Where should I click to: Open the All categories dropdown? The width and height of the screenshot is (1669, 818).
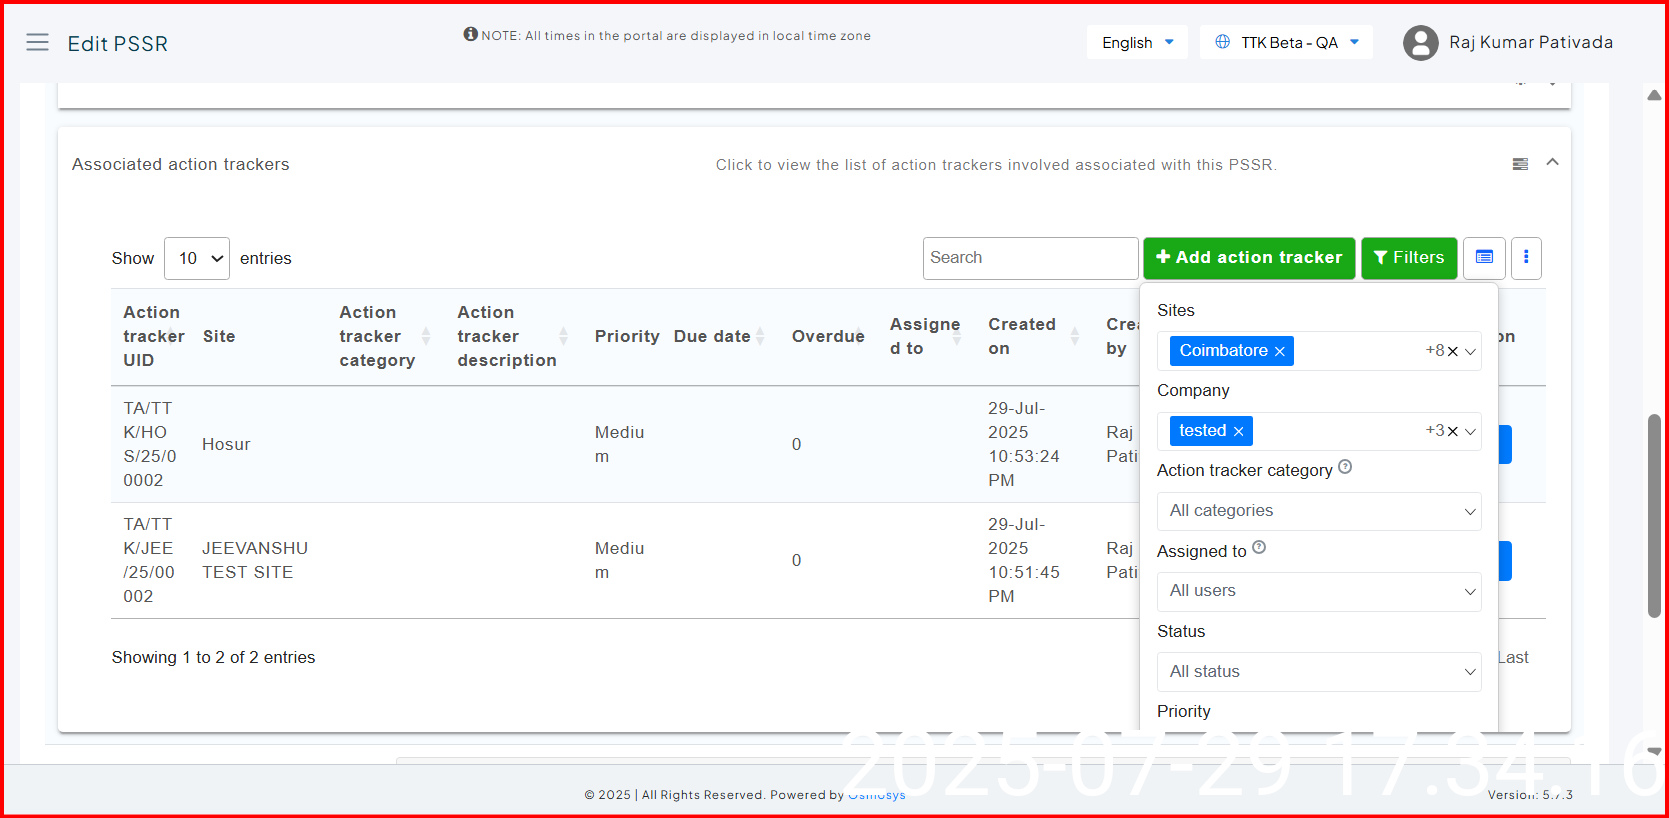[1319, 511]
